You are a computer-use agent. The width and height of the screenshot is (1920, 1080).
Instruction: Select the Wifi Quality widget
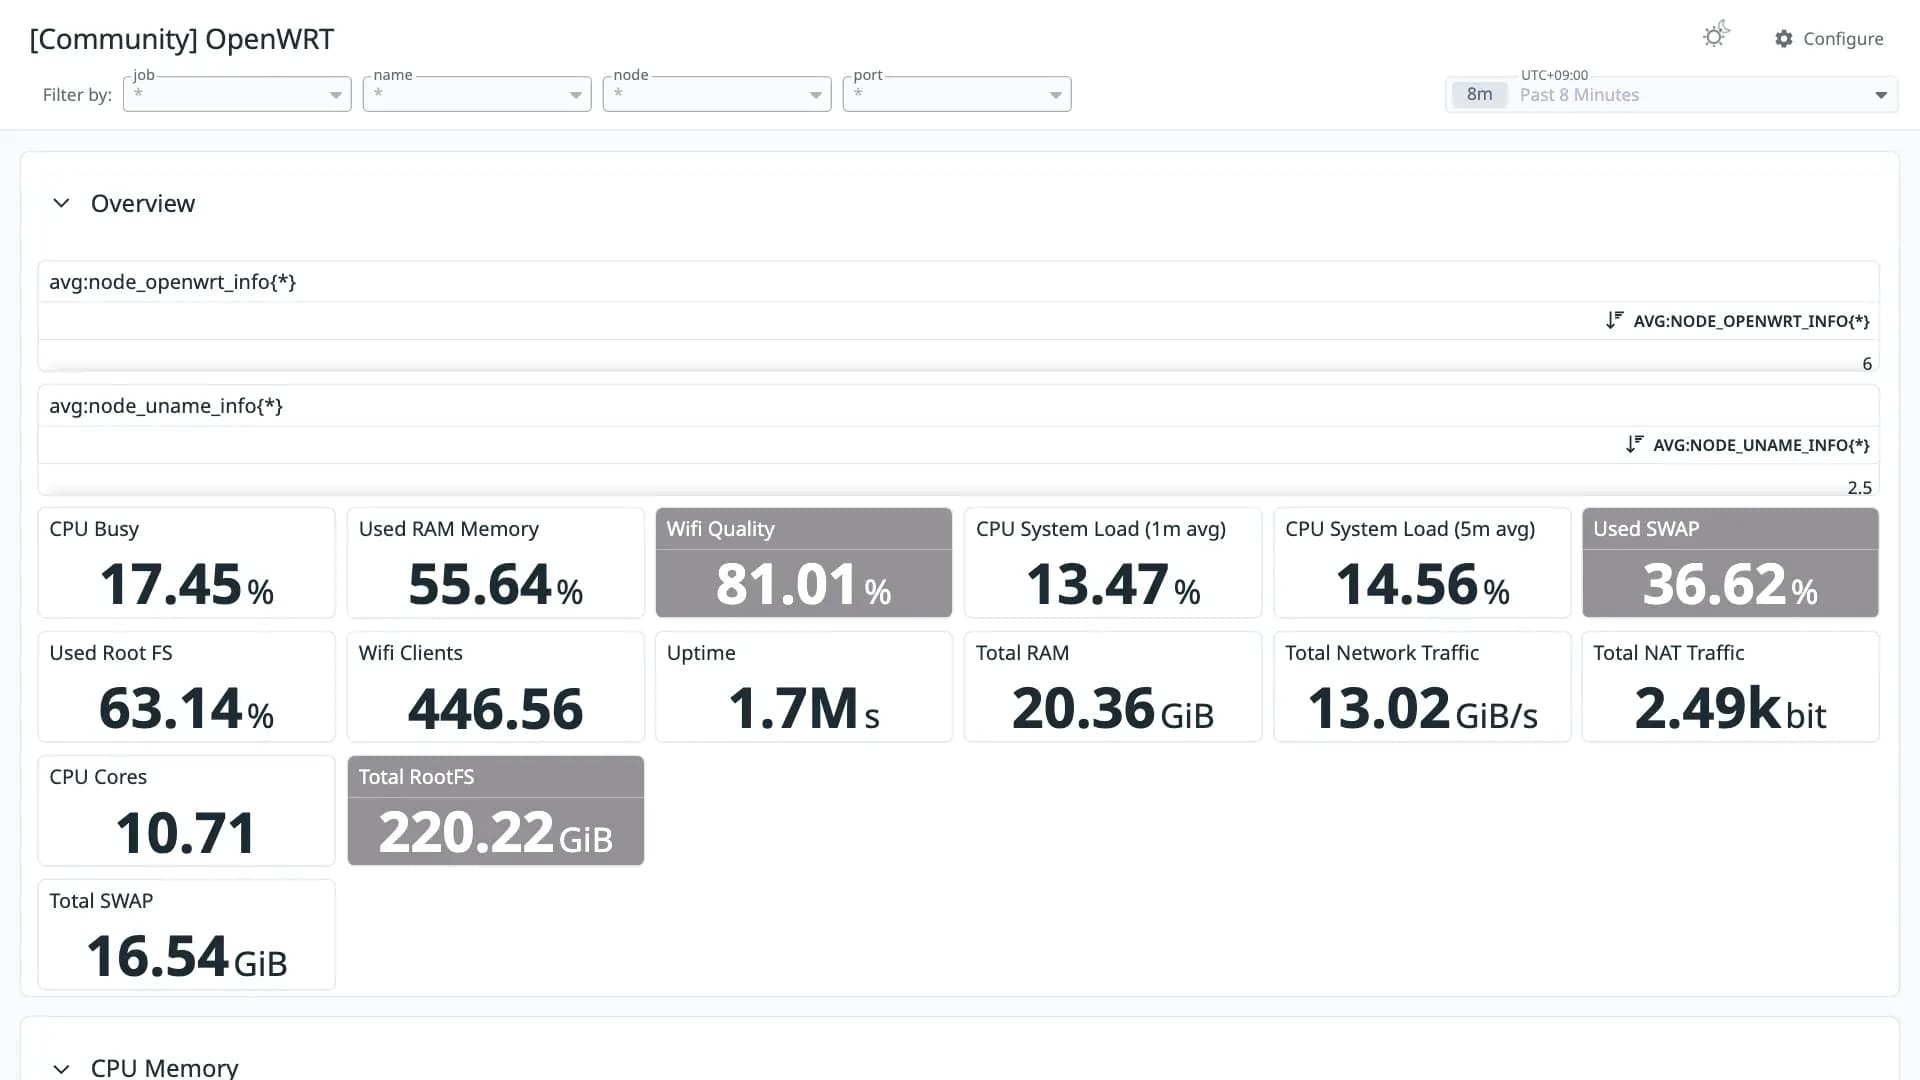[x=804, y=562]
